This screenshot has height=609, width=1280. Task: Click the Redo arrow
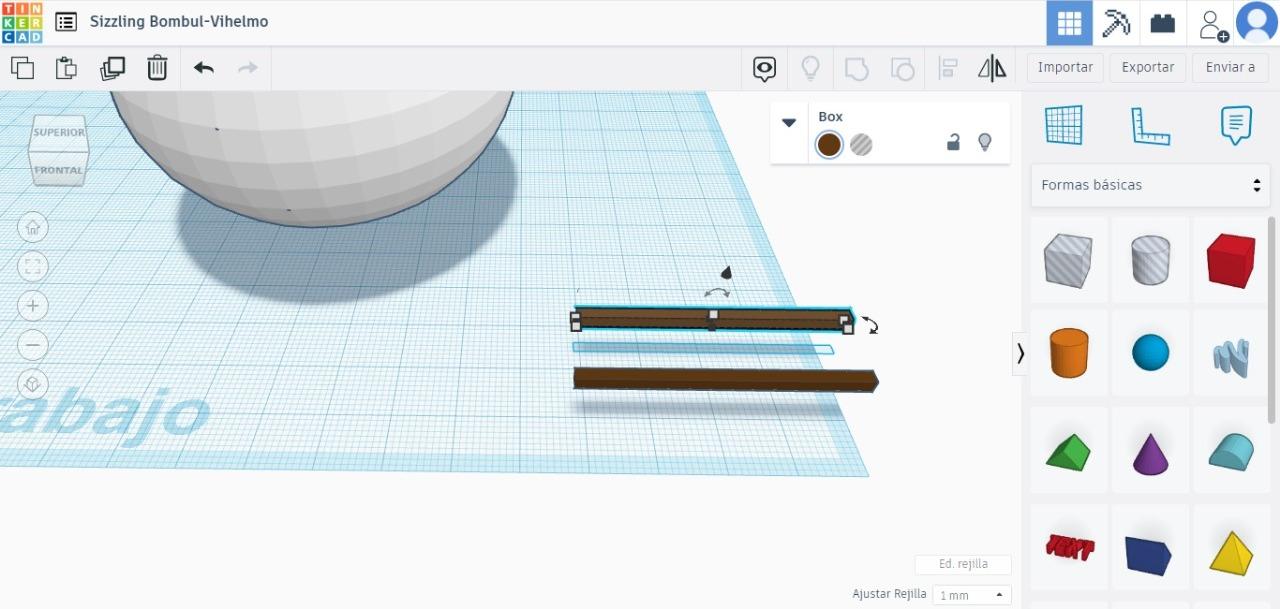[248, 68]
